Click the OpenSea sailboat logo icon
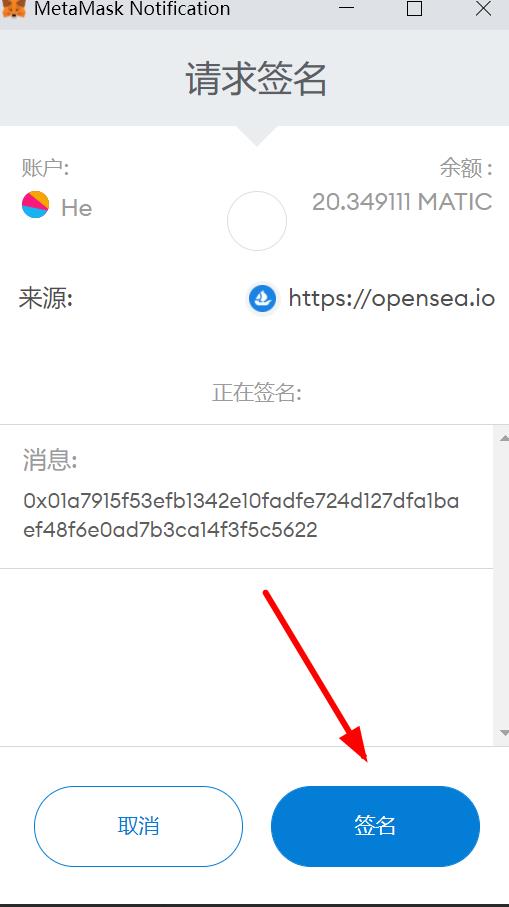The height and width of the screenshot is (907, 509). [x=263, y=298]
